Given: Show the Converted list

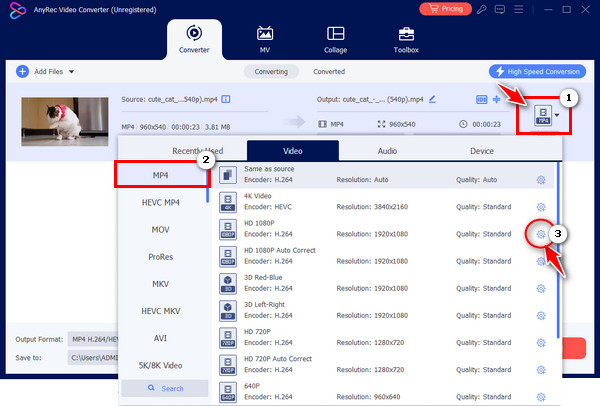Looking at the screenshot, I should tap(329, 72).
